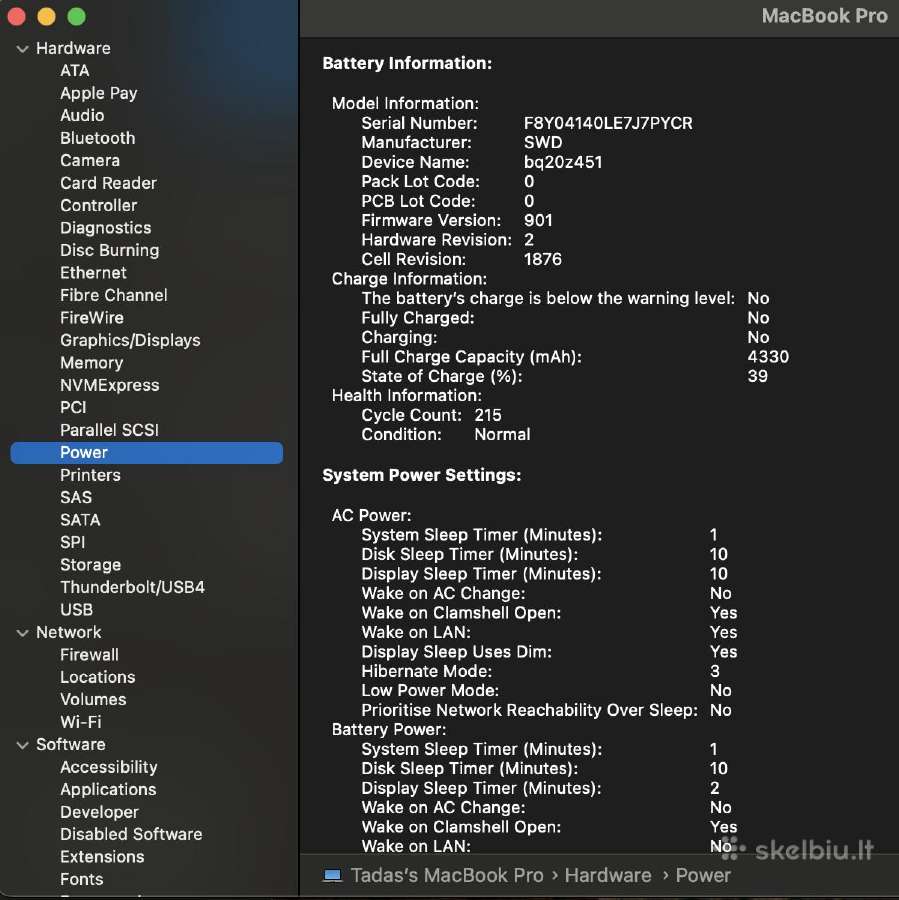Open Disabled Software entry
Screen dimensions: 899x900
click(x=131, y=835)
